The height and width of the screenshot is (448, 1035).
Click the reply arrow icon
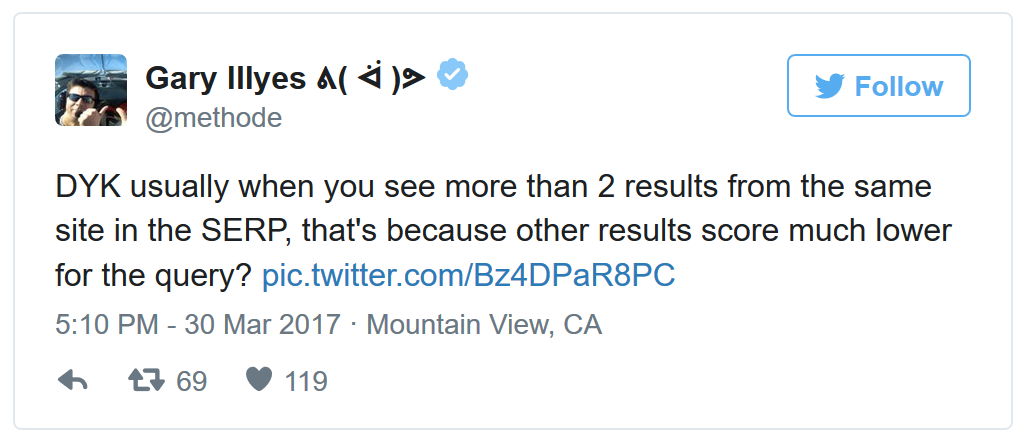(73, 381)
